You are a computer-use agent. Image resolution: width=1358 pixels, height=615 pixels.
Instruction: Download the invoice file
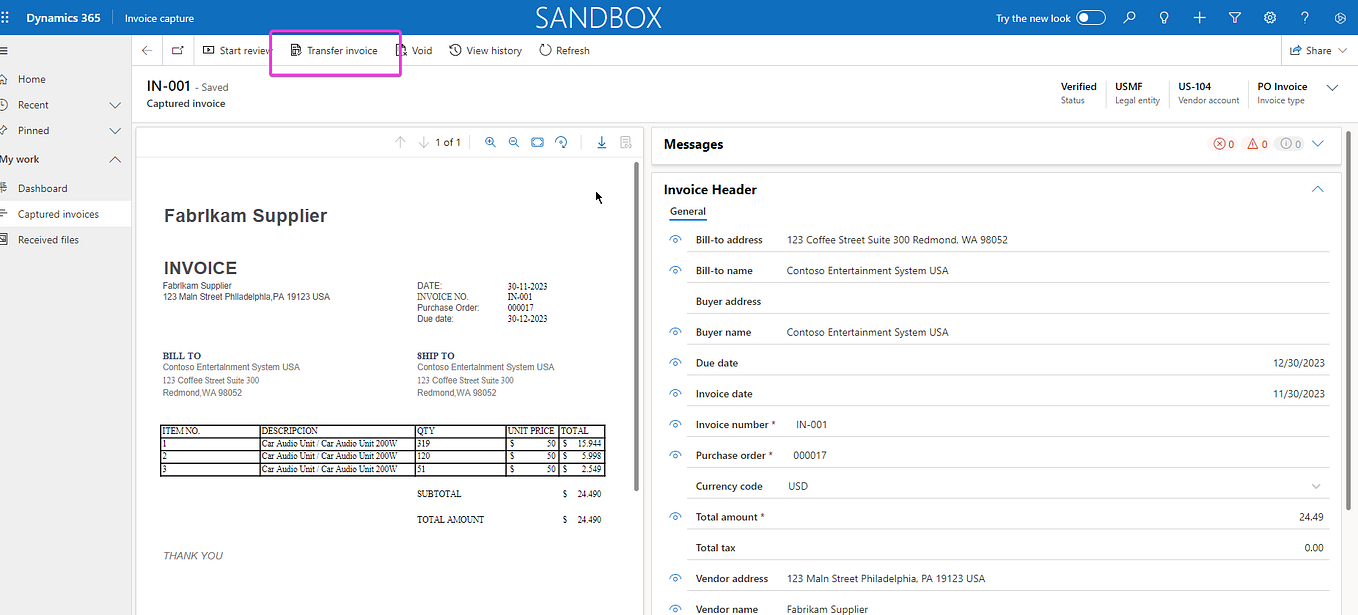(x=601, y=142)
